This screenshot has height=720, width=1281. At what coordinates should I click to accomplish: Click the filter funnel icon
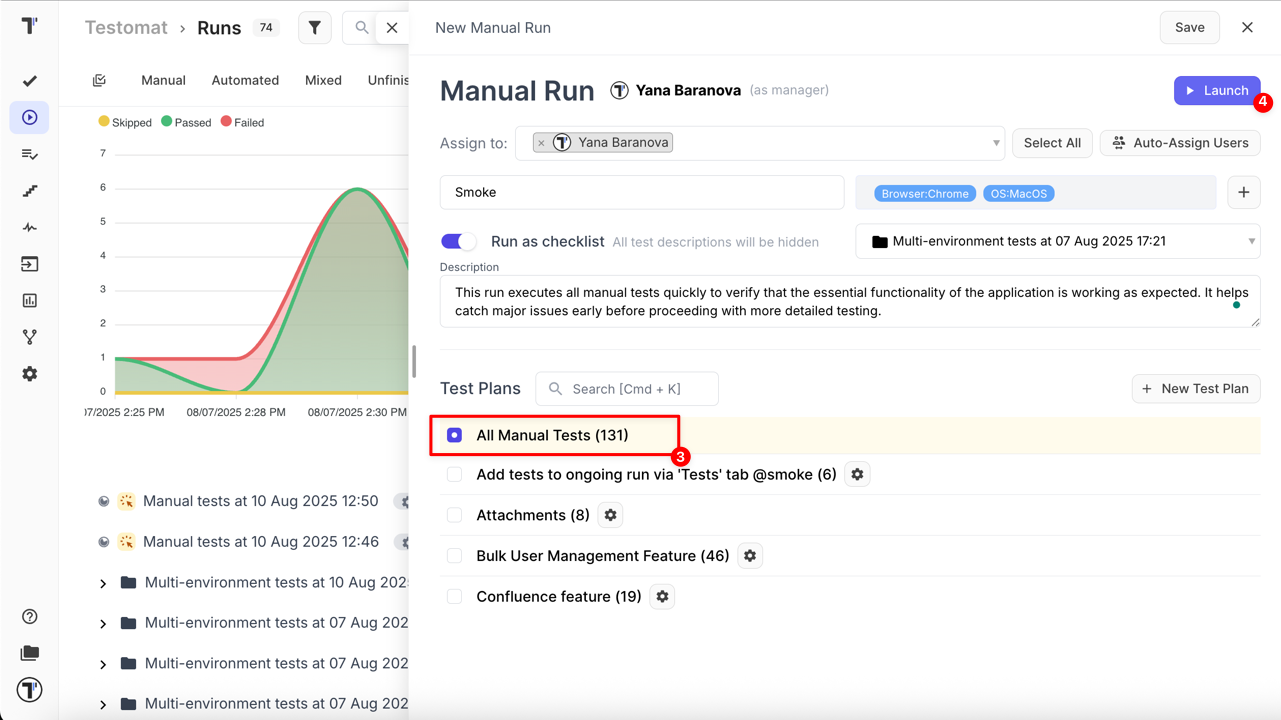coord(314,28)
